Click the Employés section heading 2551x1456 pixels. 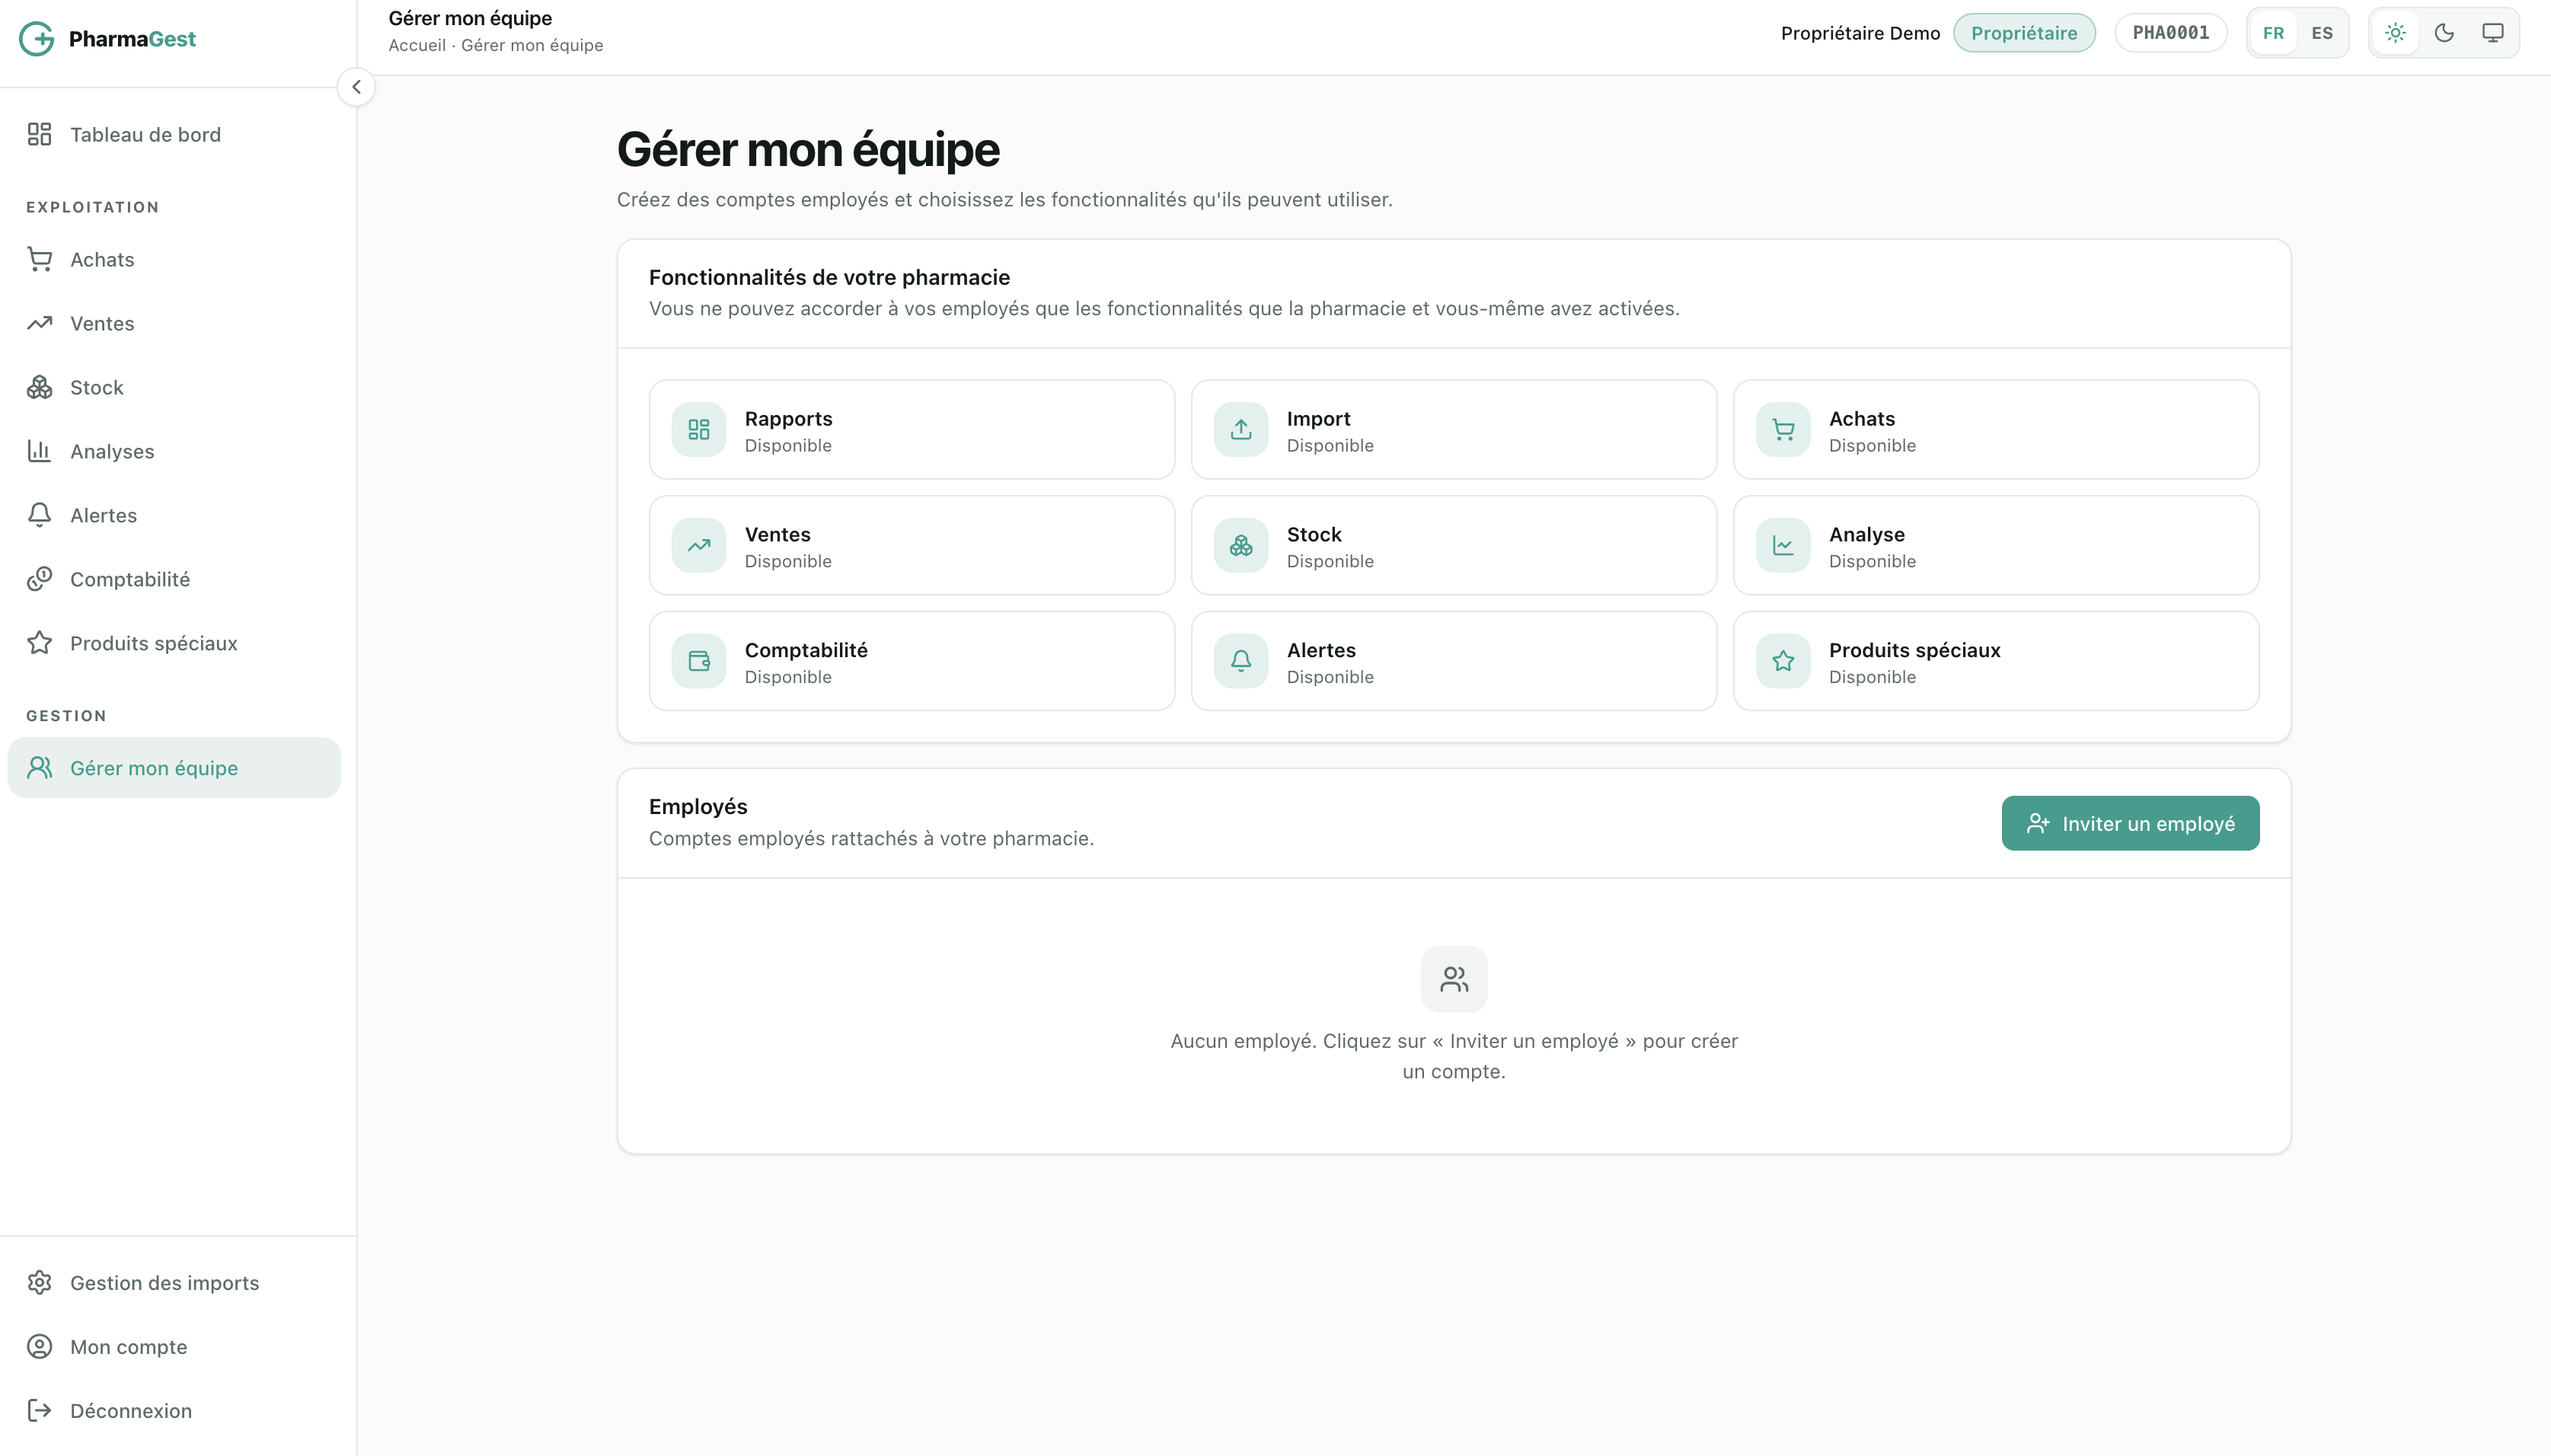click(698, 807)
